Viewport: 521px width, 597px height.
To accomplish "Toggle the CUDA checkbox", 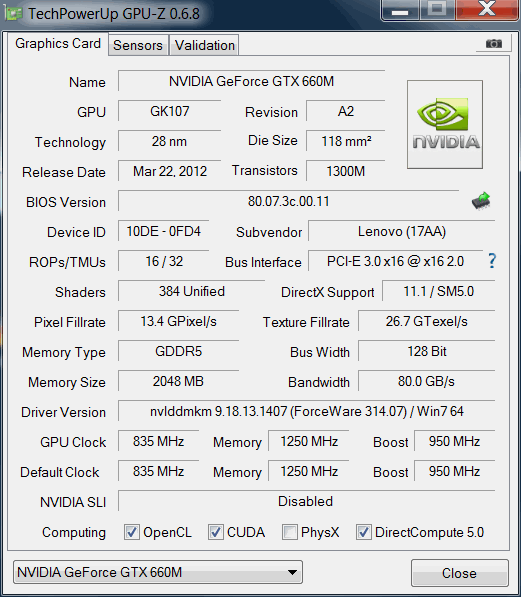I will 216,532.
